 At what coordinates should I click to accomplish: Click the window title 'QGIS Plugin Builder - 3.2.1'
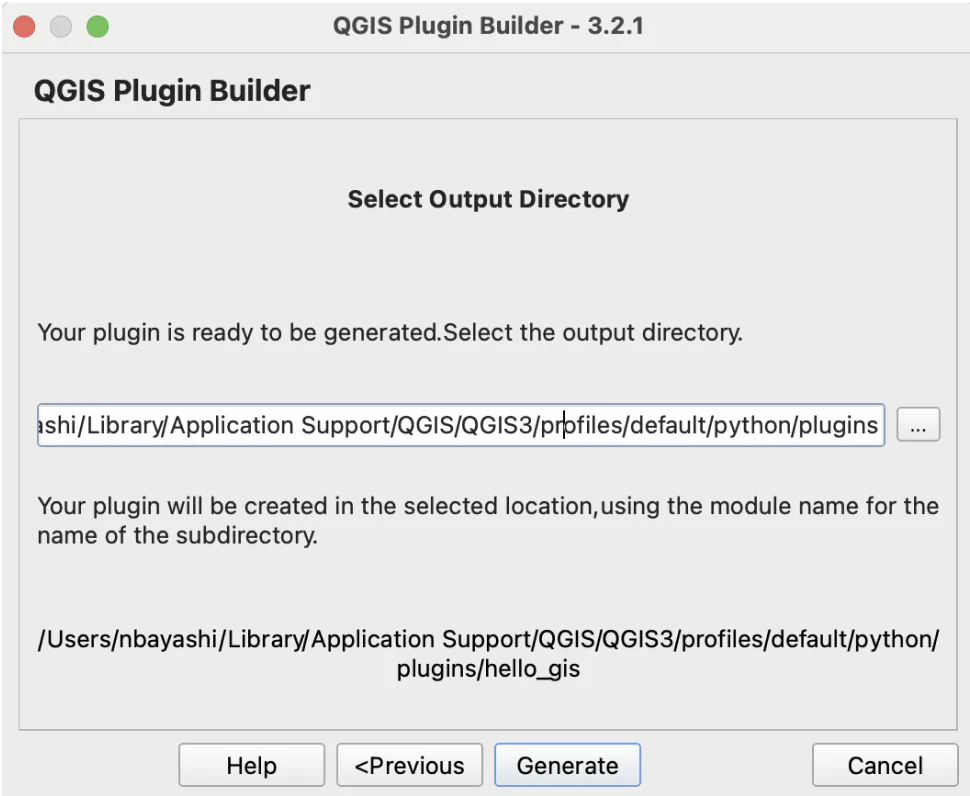488,26
